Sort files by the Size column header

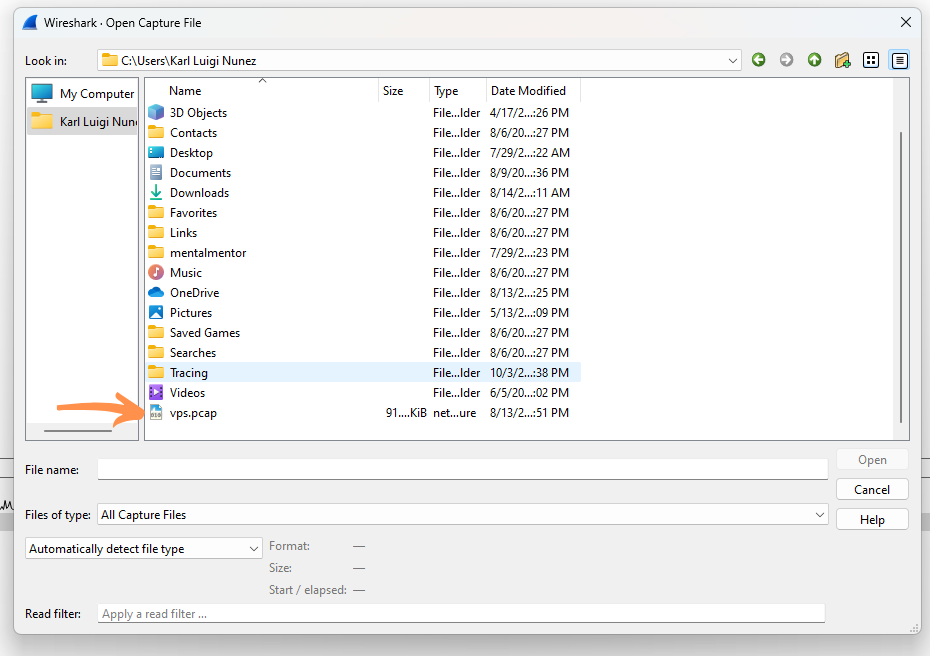pos(393,91)
